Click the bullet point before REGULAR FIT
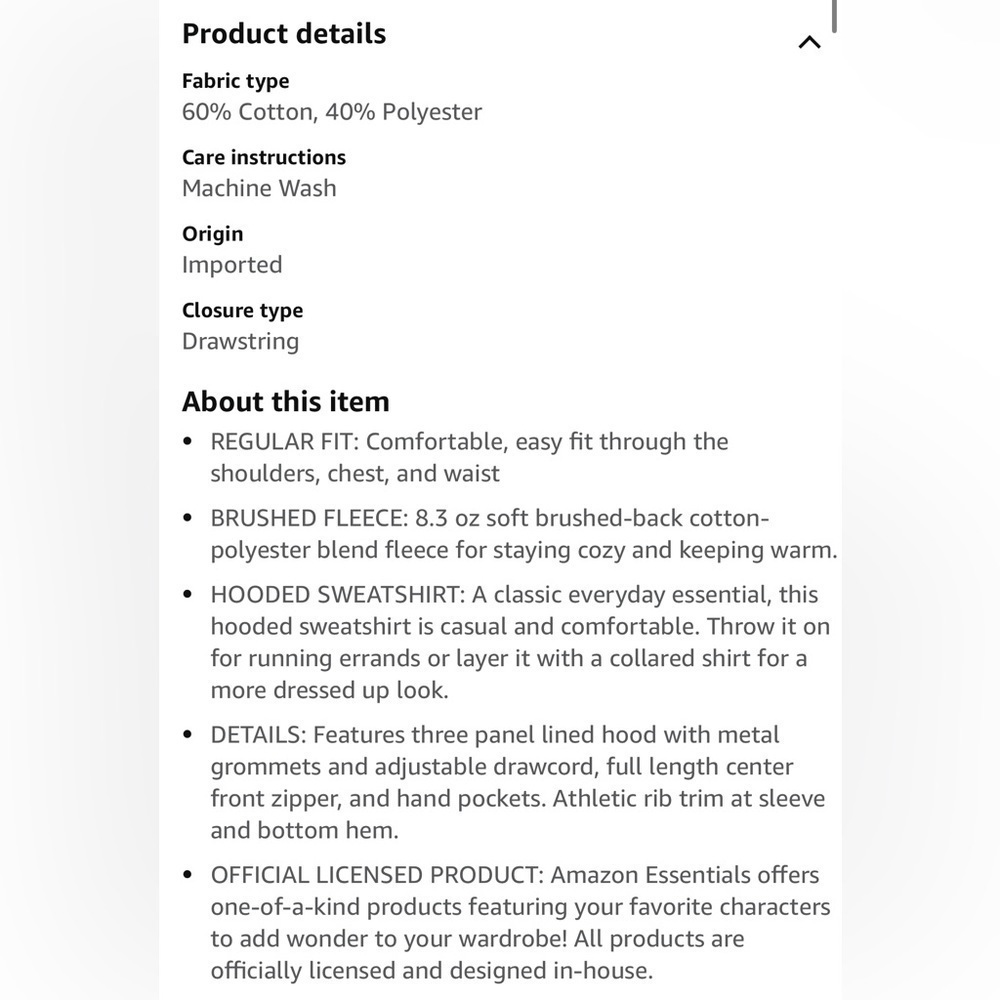This screenshot has height=1000, width=1000. click(x=187, y=441)
